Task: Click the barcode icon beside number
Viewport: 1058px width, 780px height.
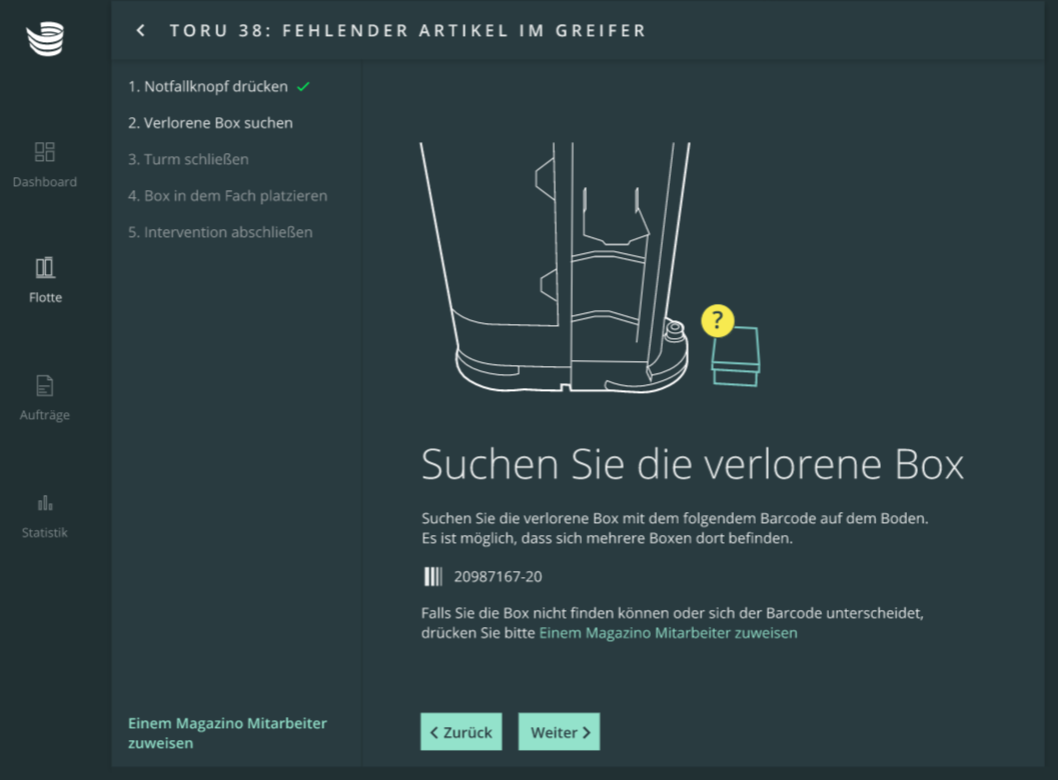Action: [433, 576]
